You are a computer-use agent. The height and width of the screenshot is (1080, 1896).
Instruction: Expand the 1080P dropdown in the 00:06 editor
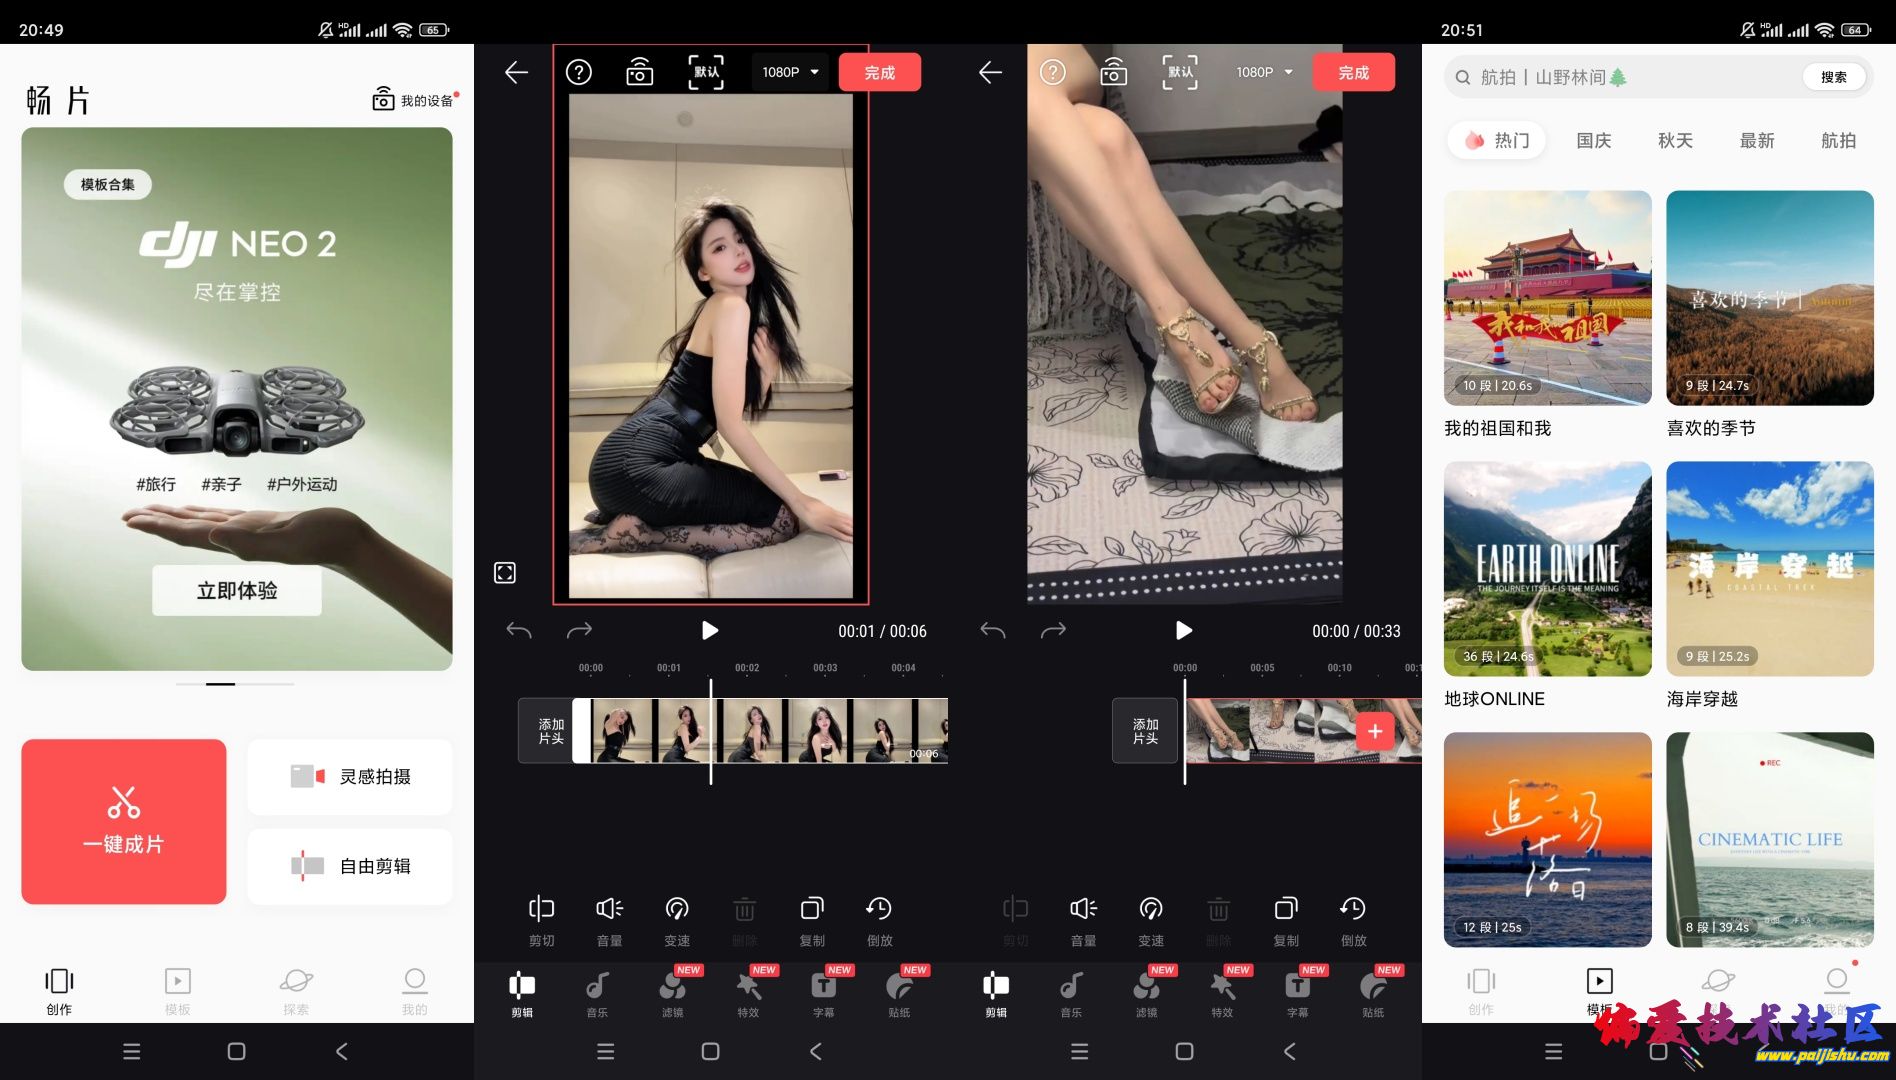coord(790,72)
